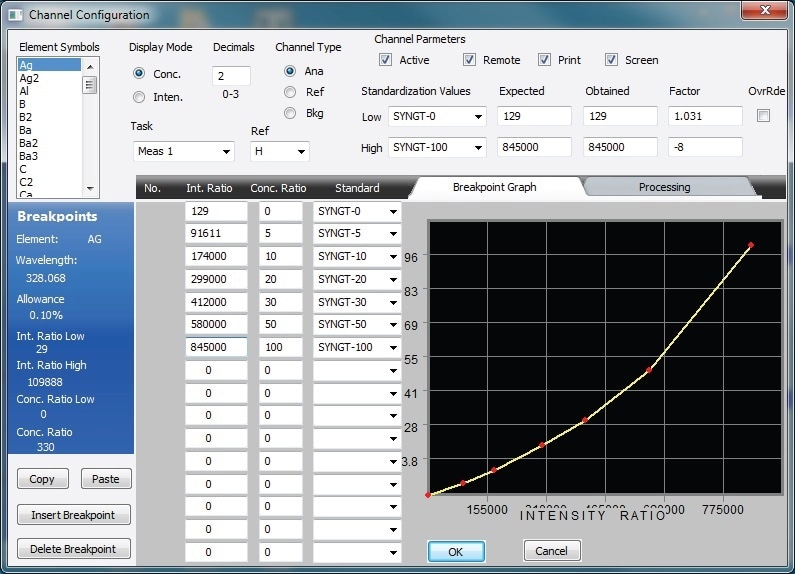795x574 pixels.
Task: Open the SYNGT-50 standard dropdown
Action: [393, 325]
